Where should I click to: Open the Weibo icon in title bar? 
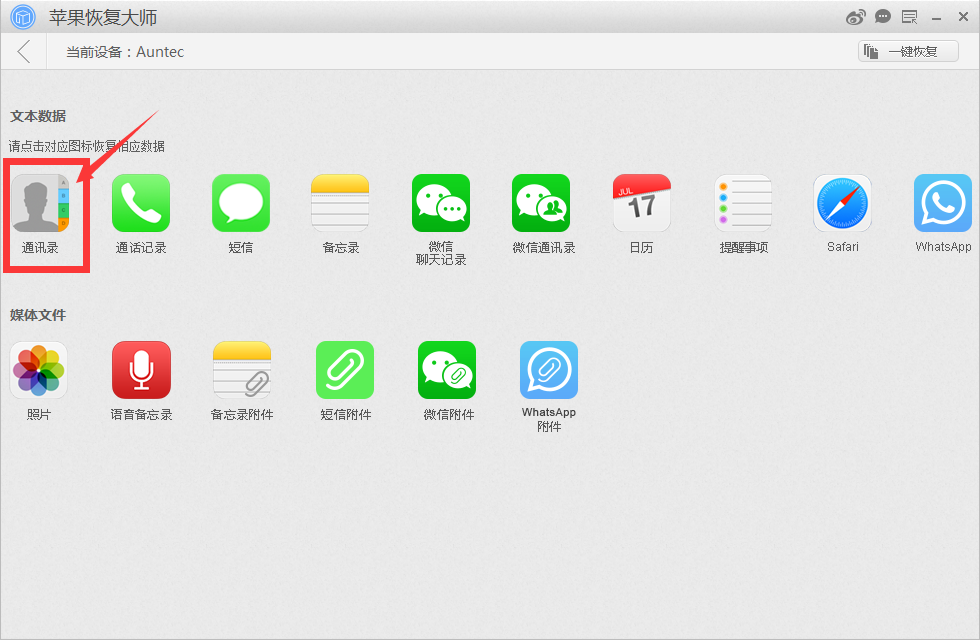coord(856,17)
